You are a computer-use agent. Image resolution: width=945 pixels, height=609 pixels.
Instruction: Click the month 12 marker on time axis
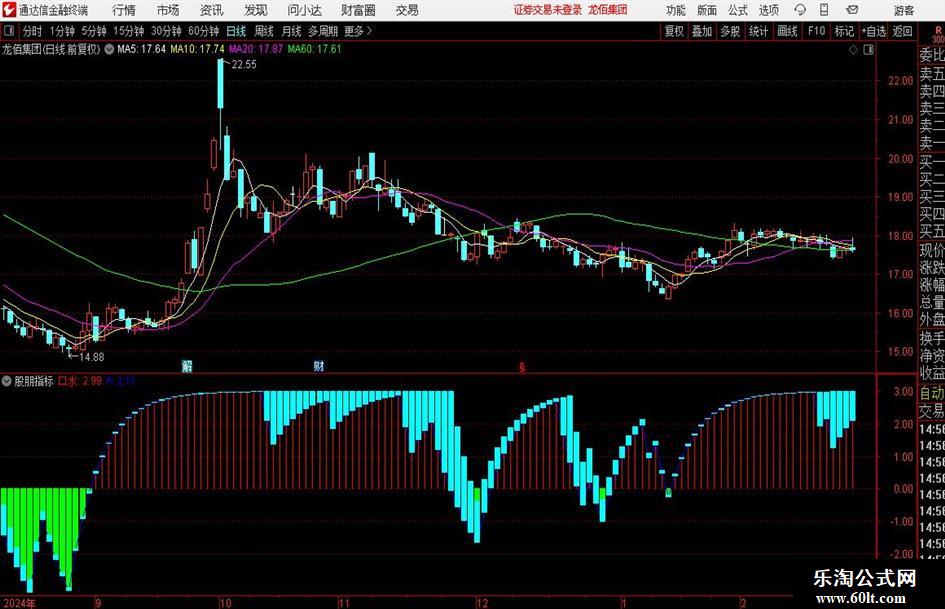[482, 603]
